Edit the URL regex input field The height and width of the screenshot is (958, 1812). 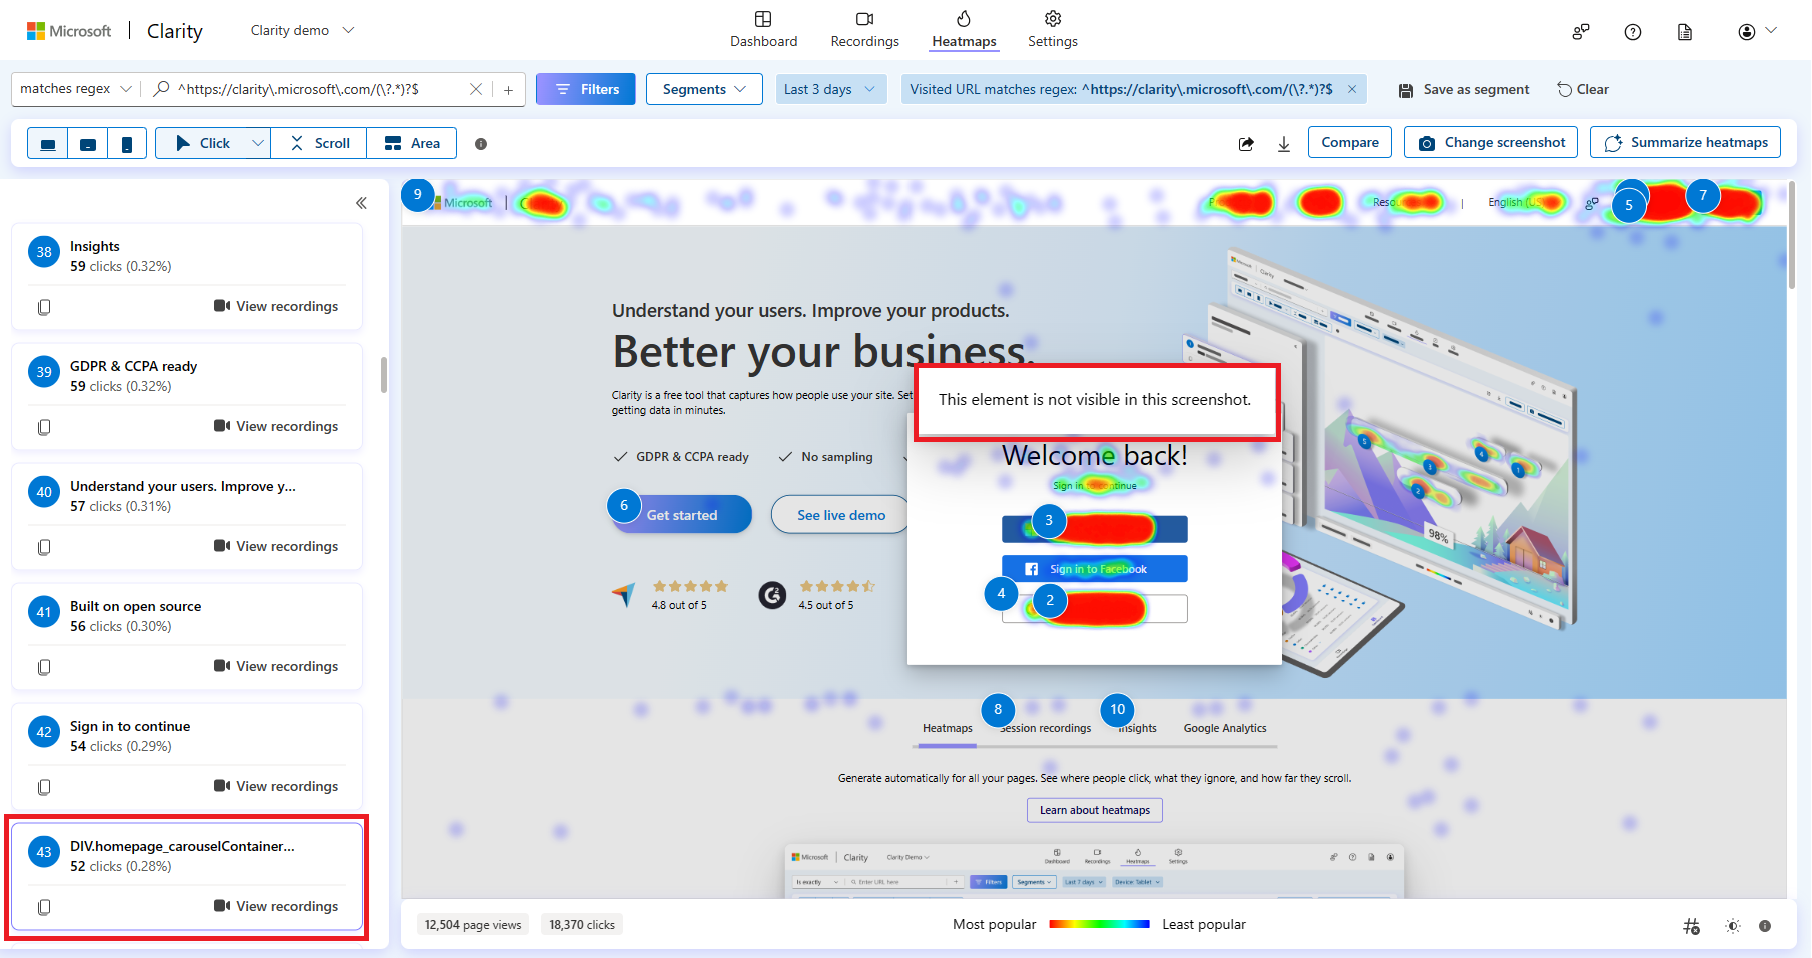point(310,89)
